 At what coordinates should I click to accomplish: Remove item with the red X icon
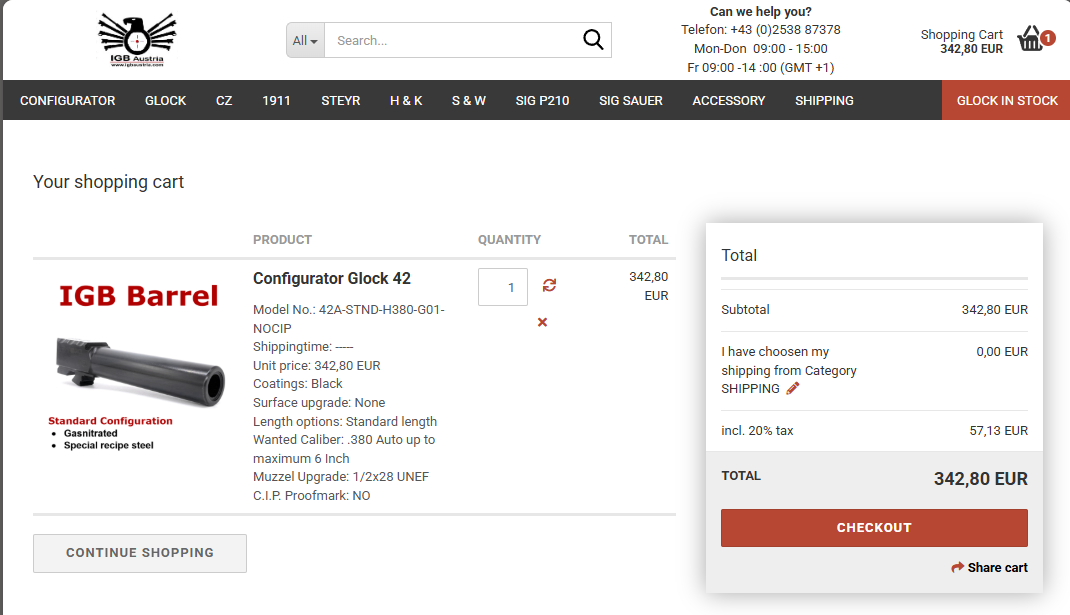pyautogui.click(x=543, y=322)
